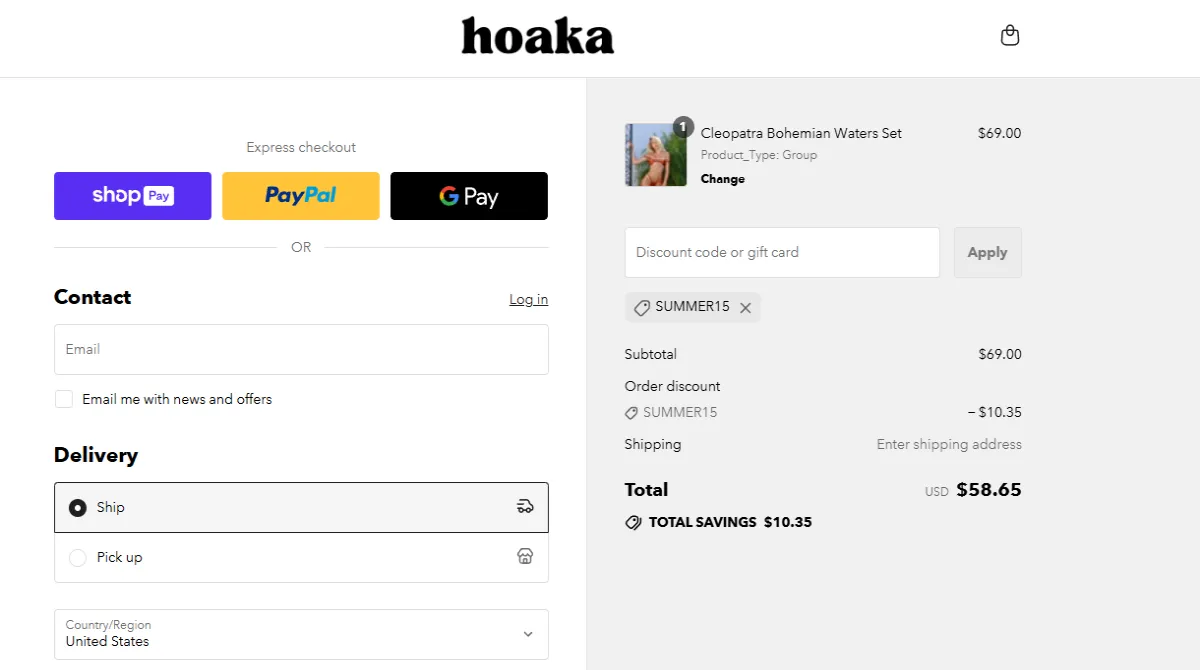Remove the SUMMER15 discount code
Image resolution: width=1200 pixels, height=670 pixels.
point(745,307)
